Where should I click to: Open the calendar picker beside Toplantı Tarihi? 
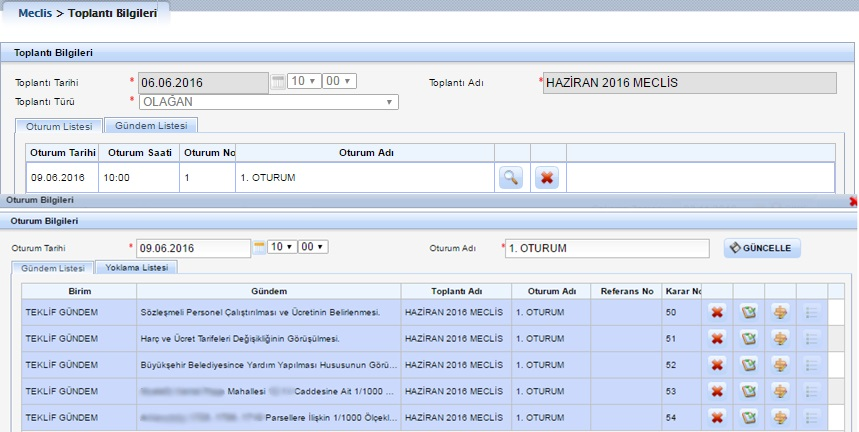pos(278,82)
